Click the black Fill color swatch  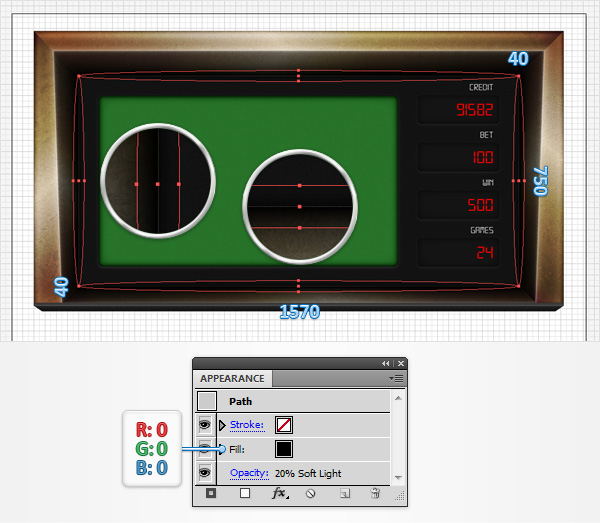pos(284,449)
